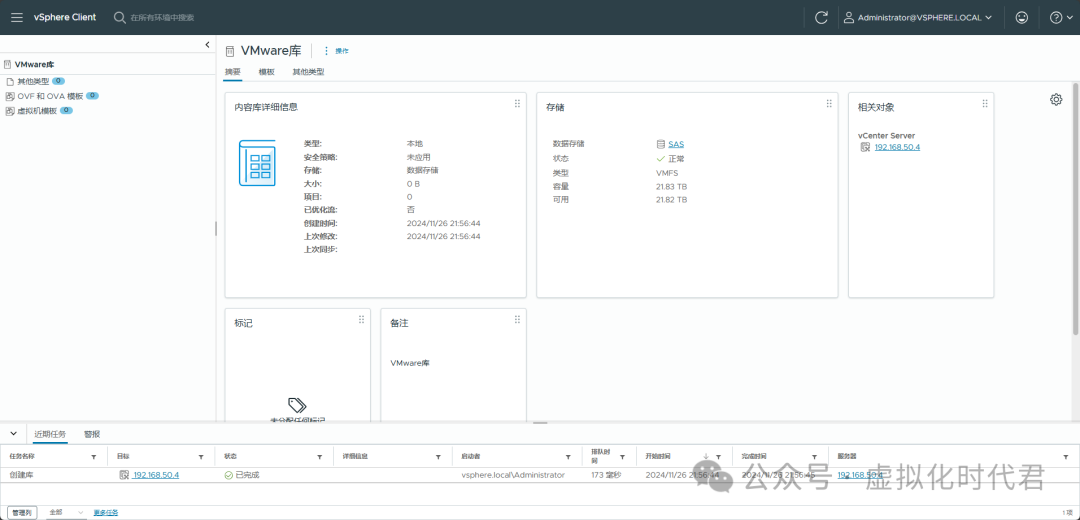Click the sort arrow in start time column

coord(706,457)
